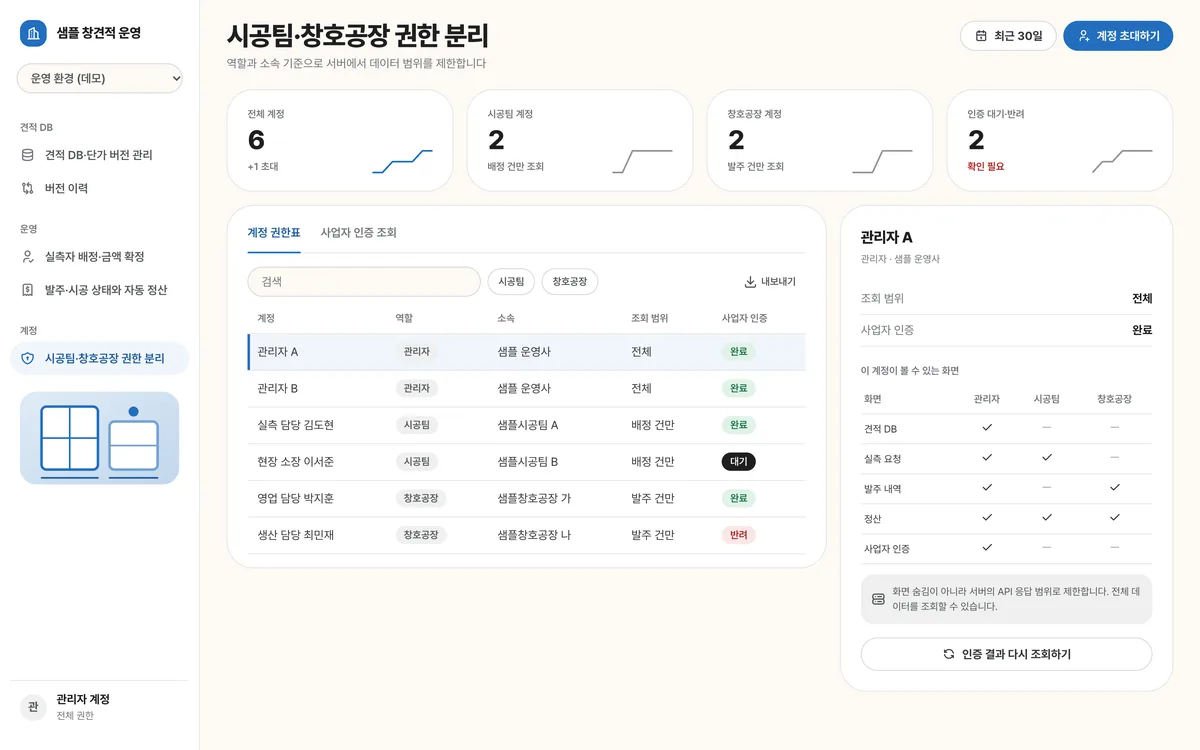Click the 실측 요청 row in the permission matrix
The image size is (1200, 750).
point(1006,458)
